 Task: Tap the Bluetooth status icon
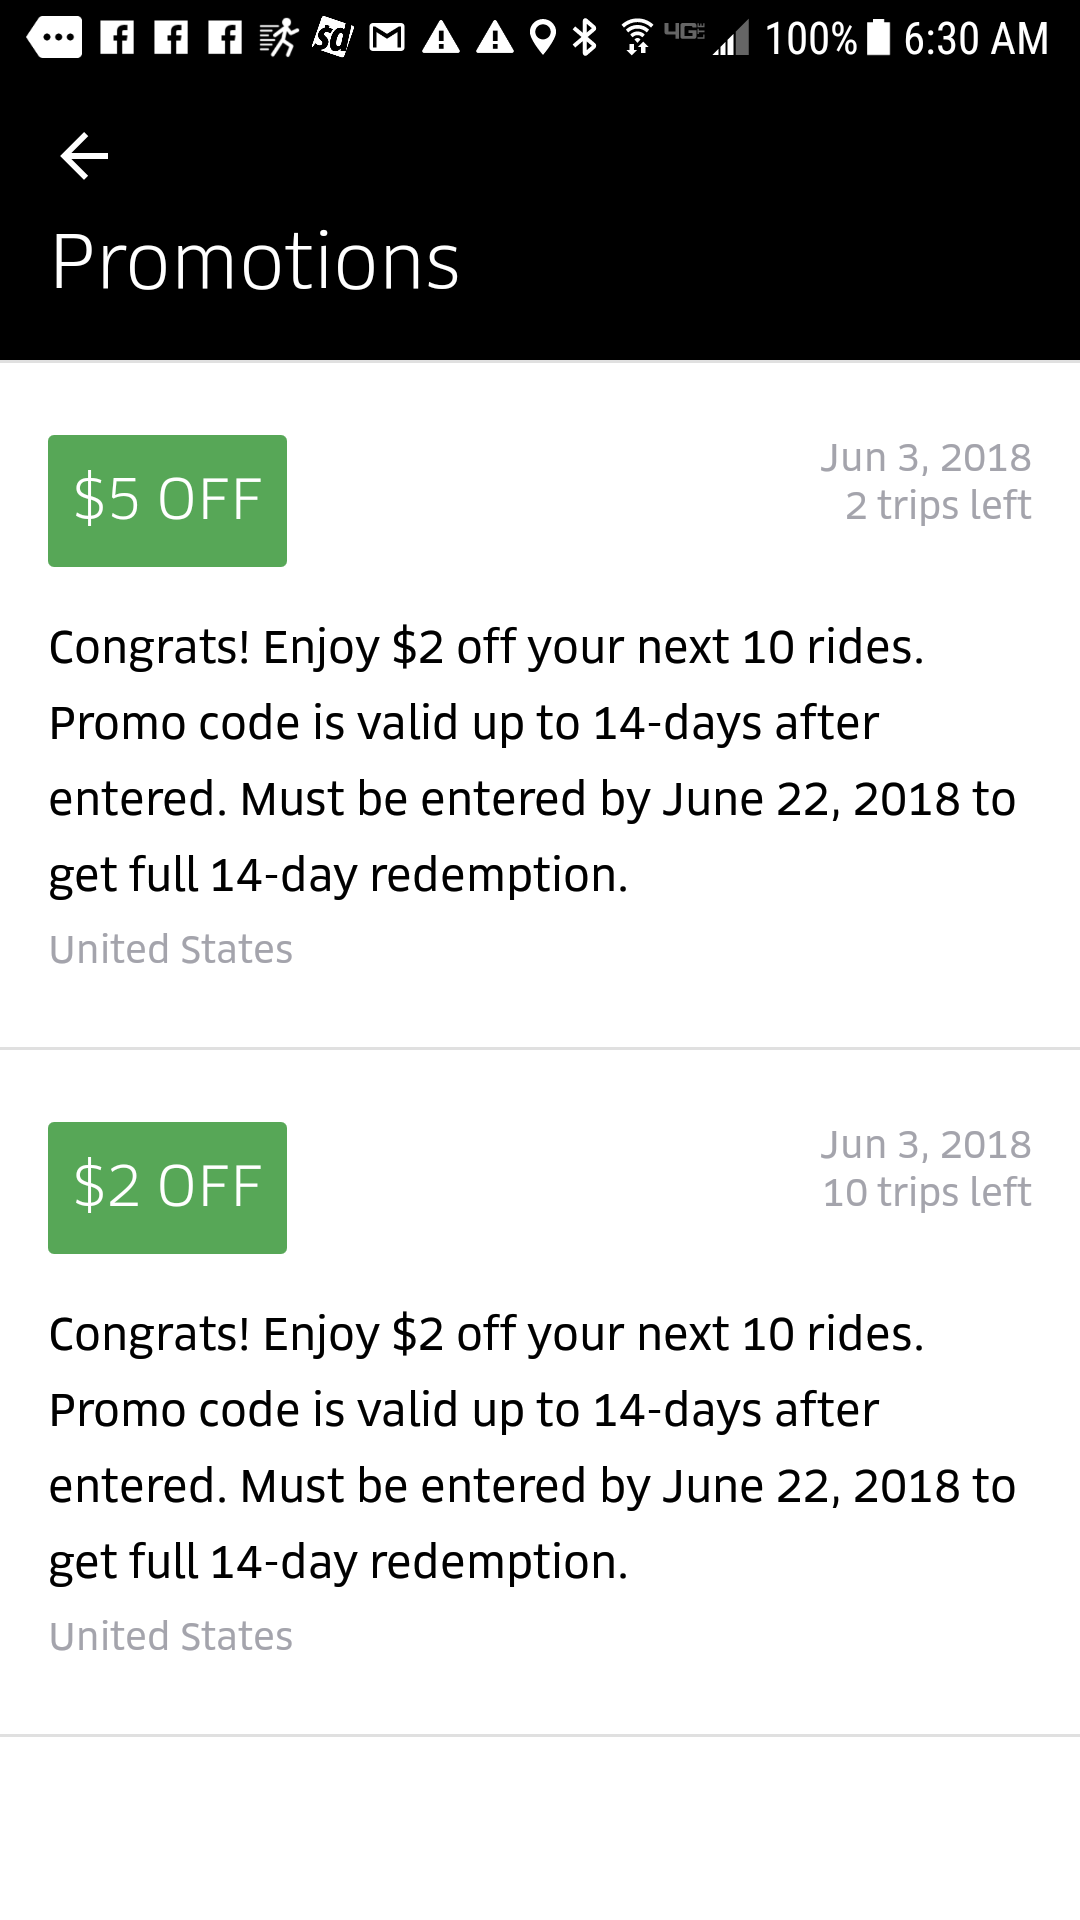click(x=584, y=38)
